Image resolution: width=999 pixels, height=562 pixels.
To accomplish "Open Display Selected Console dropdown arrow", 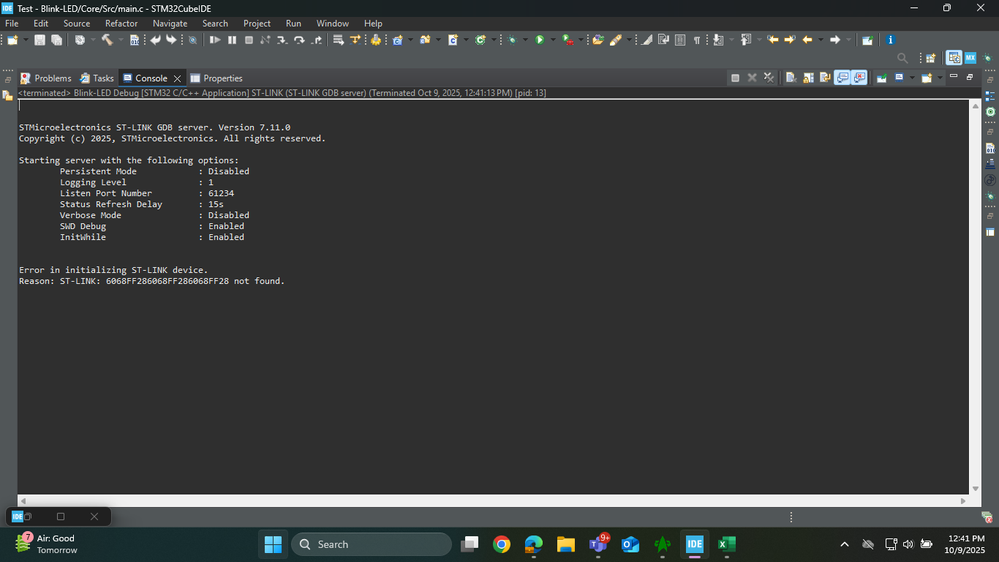I will click(x=912, y=78).
